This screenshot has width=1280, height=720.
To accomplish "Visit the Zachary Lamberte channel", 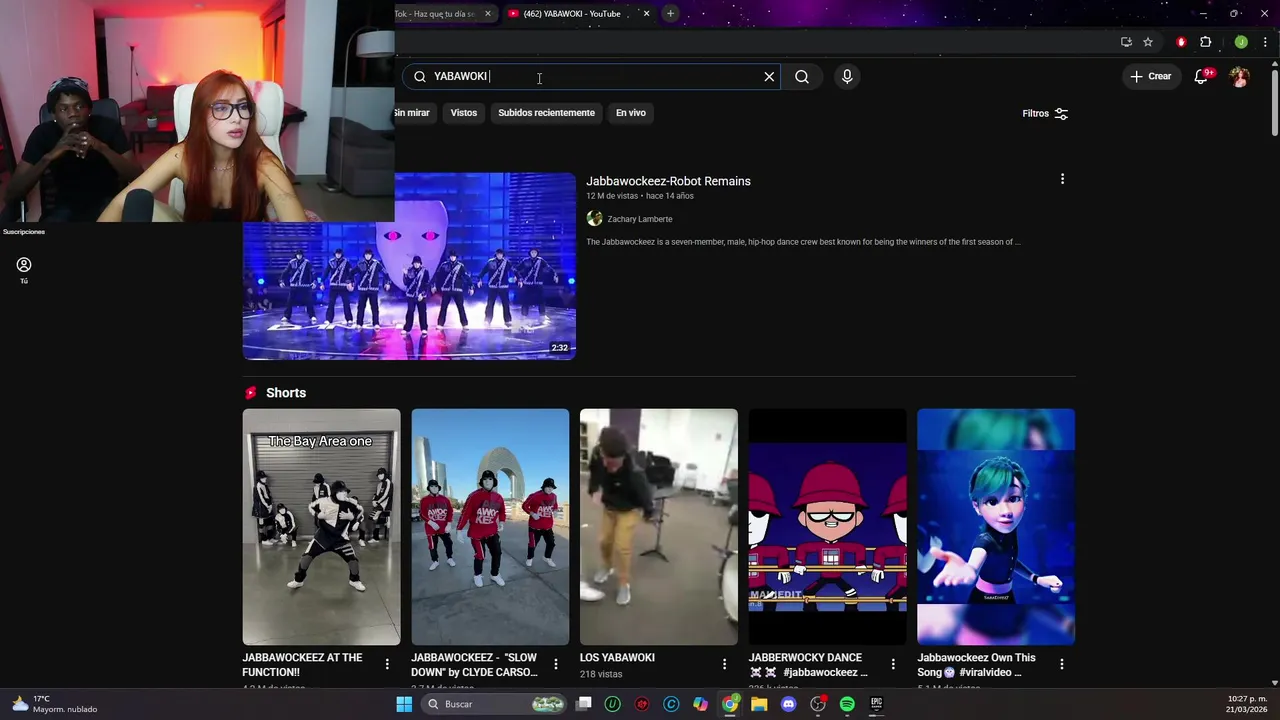I will point(640,219).
